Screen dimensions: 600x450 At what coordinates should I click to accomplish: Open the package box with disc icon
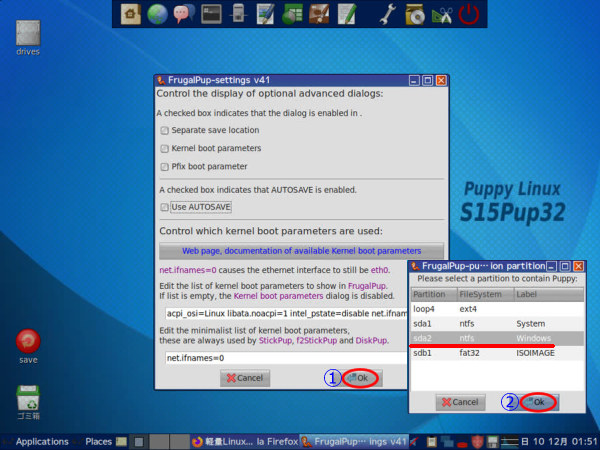pyautogui.click(x=415, y=15)
